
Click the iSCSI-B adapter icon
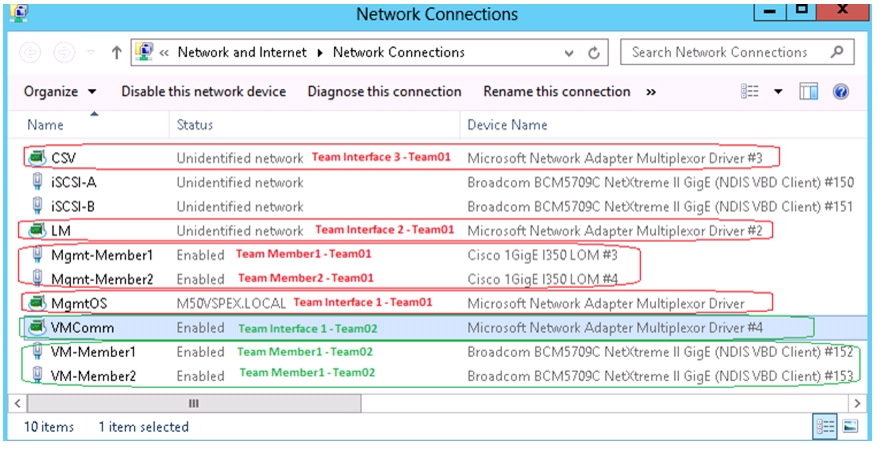38,206
